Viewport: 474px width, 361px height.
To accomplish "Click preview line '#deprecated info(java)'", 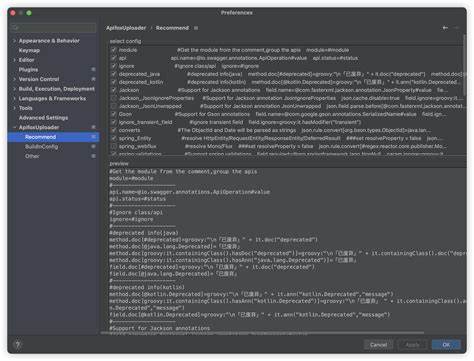I will (x=144, y=233).
